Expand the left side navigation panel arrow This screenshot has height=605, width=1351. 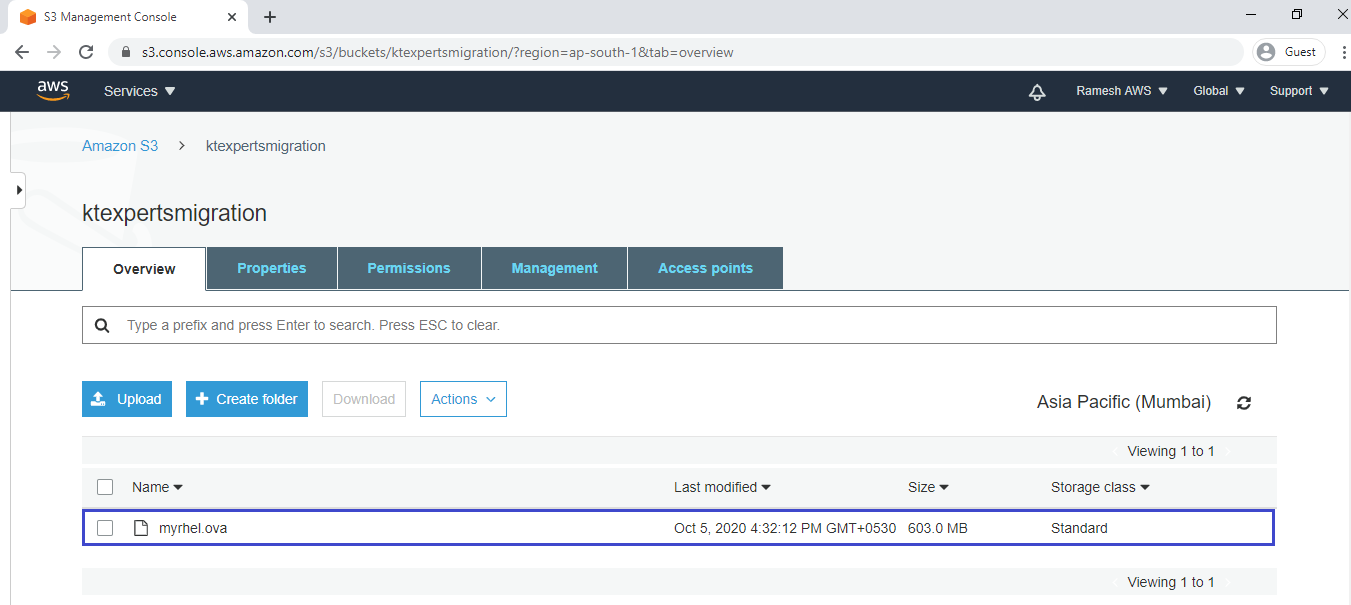(18, 189)
